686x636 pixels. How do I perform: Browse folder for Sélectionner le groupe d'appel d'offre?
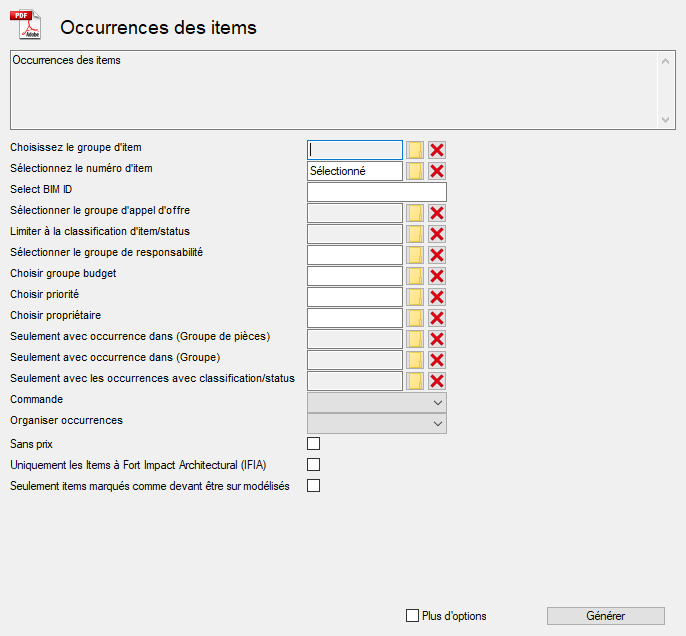coord(415,213)
